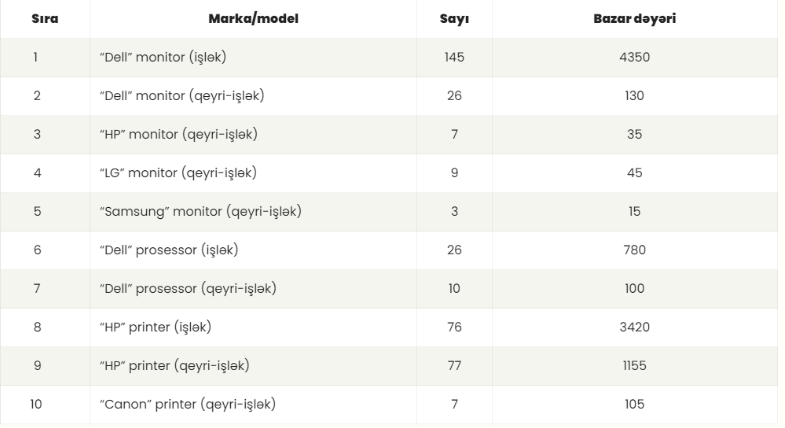Select the "Dell" monitor (qeyri-işlək) cell
The height and width of the screenshot is (428, 785).
[x=253, y=96]
